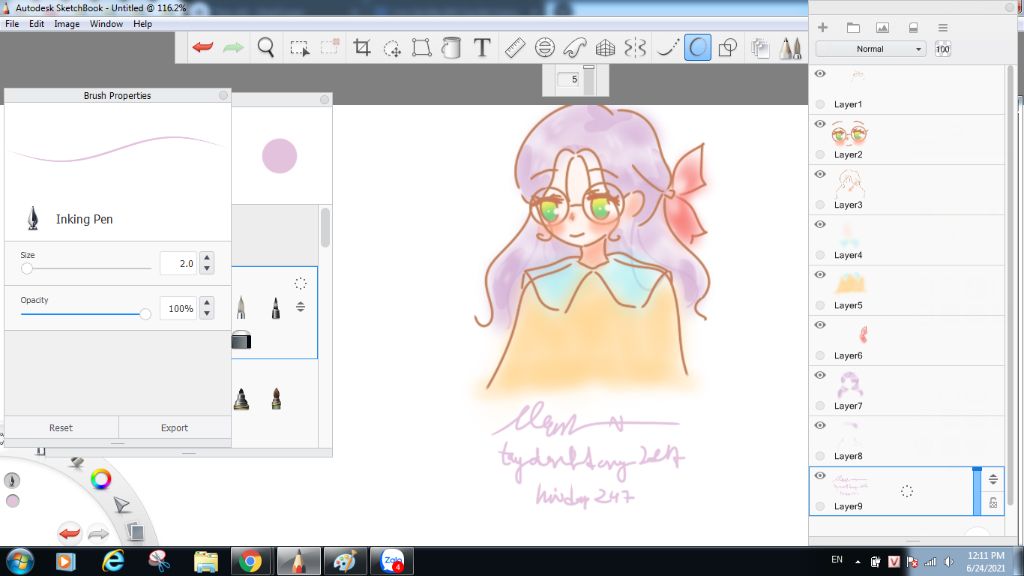The width and height of the screenshot is (1024, 576).
Task: Click the brush Size slider handle
Action: [x=27, y=268]
